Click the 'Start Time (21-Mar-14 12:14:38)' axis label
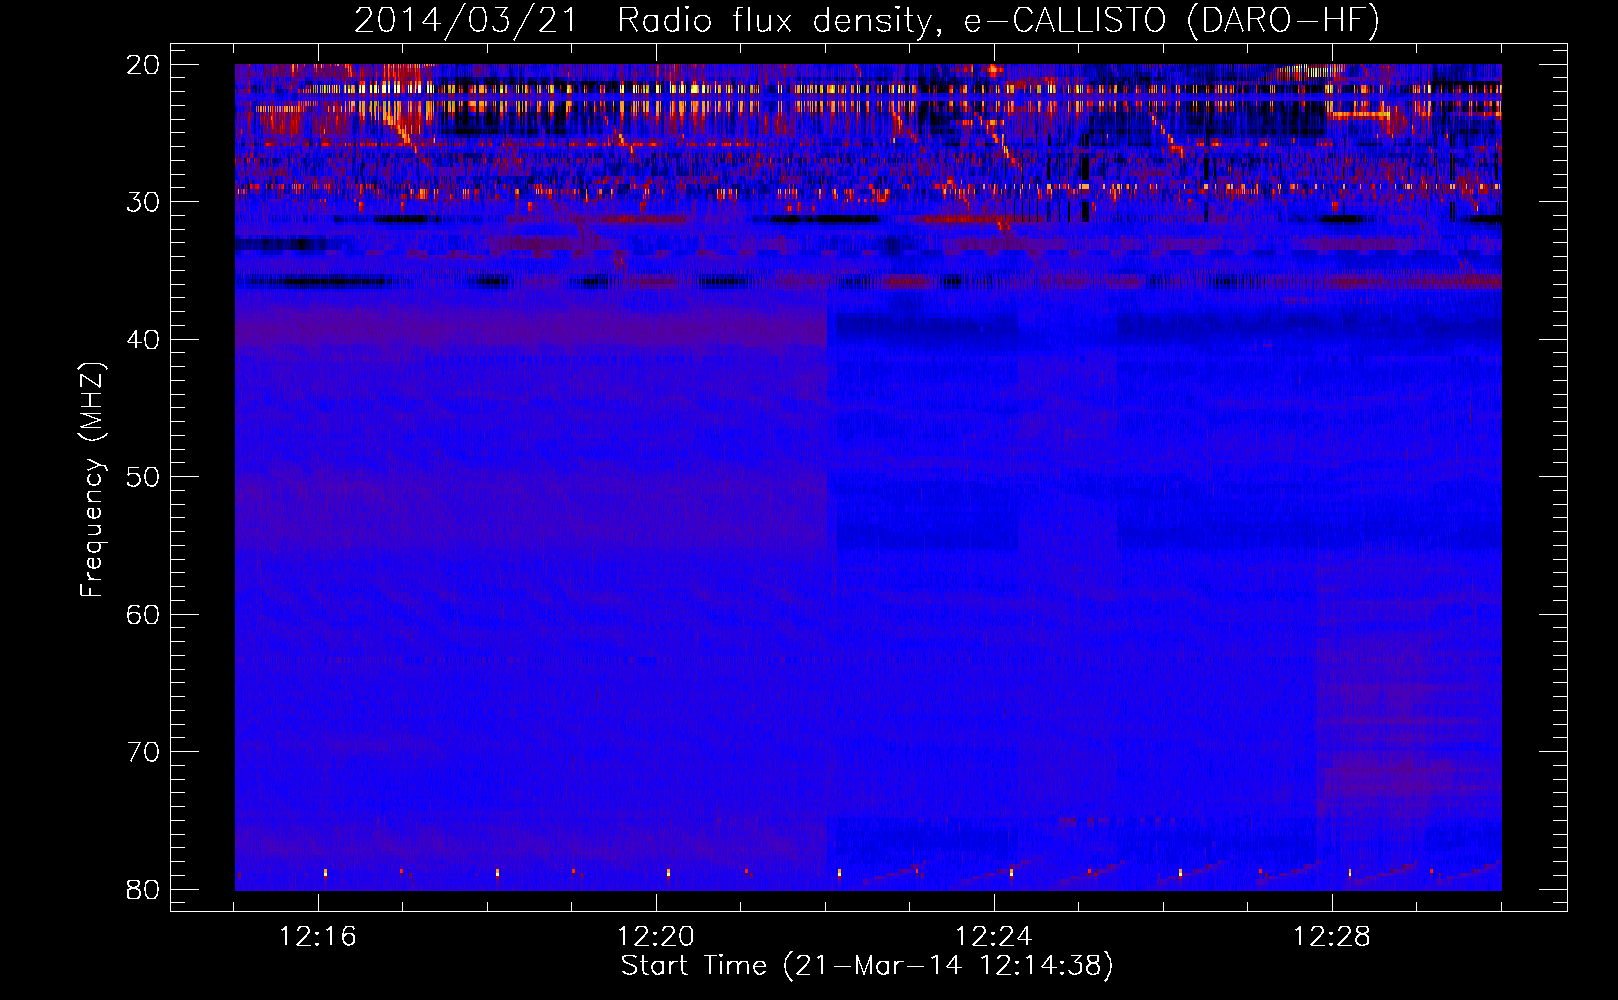The height and width of the screenshot is (1000, 1618). pyautogui.click(x=867, y=966)
